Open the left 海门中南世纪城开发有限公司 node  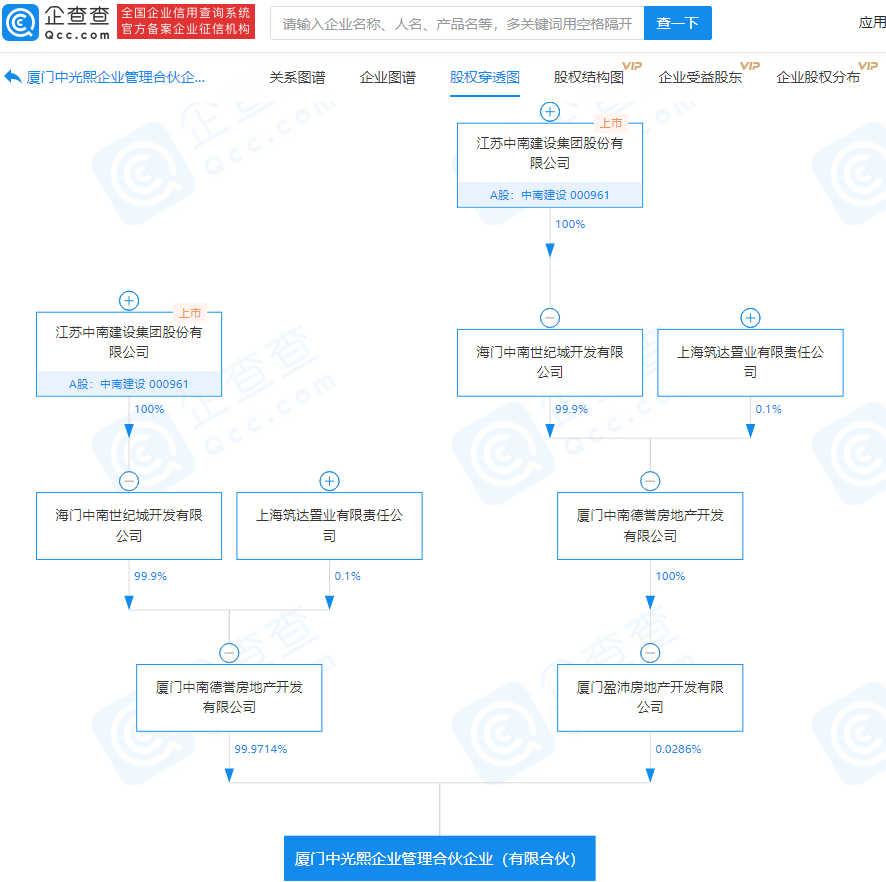(x=129, y=526)
